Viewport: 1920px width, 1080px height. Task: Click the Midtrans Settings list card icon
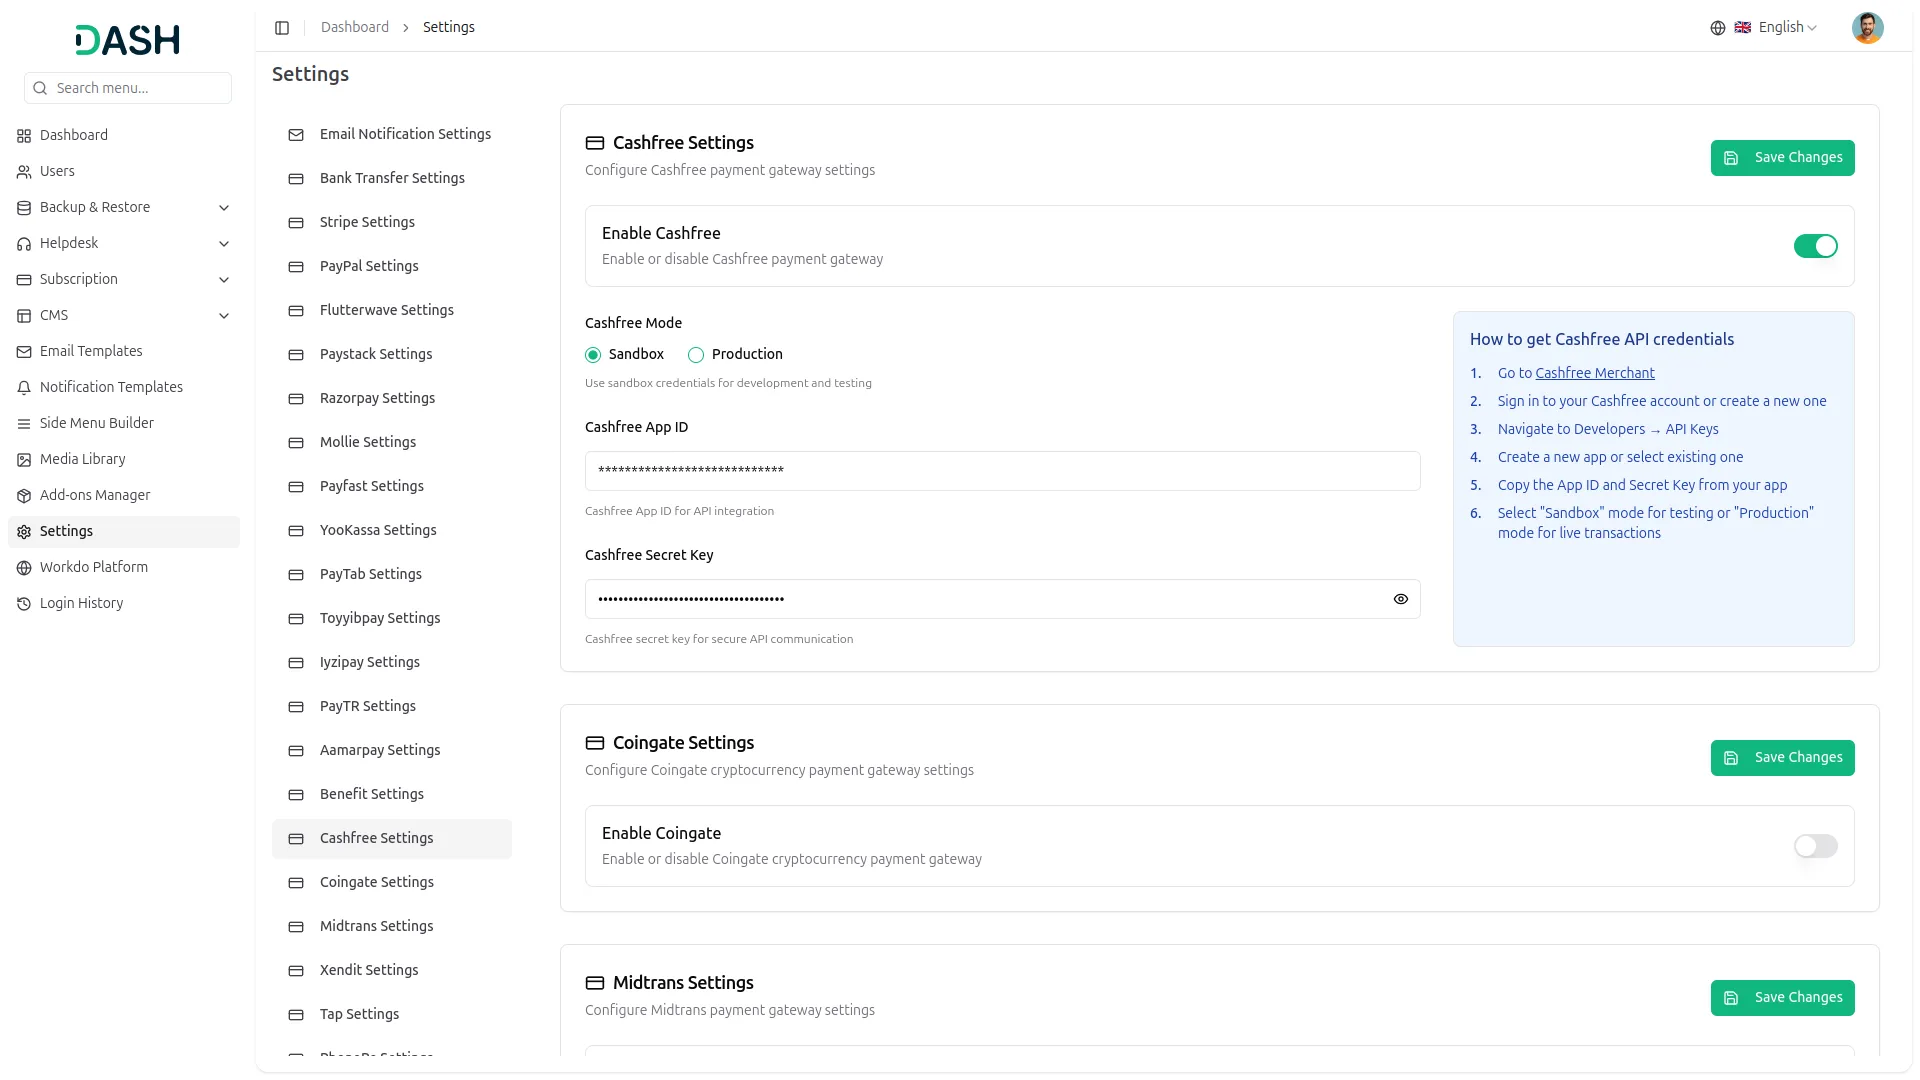click(296, 927)
